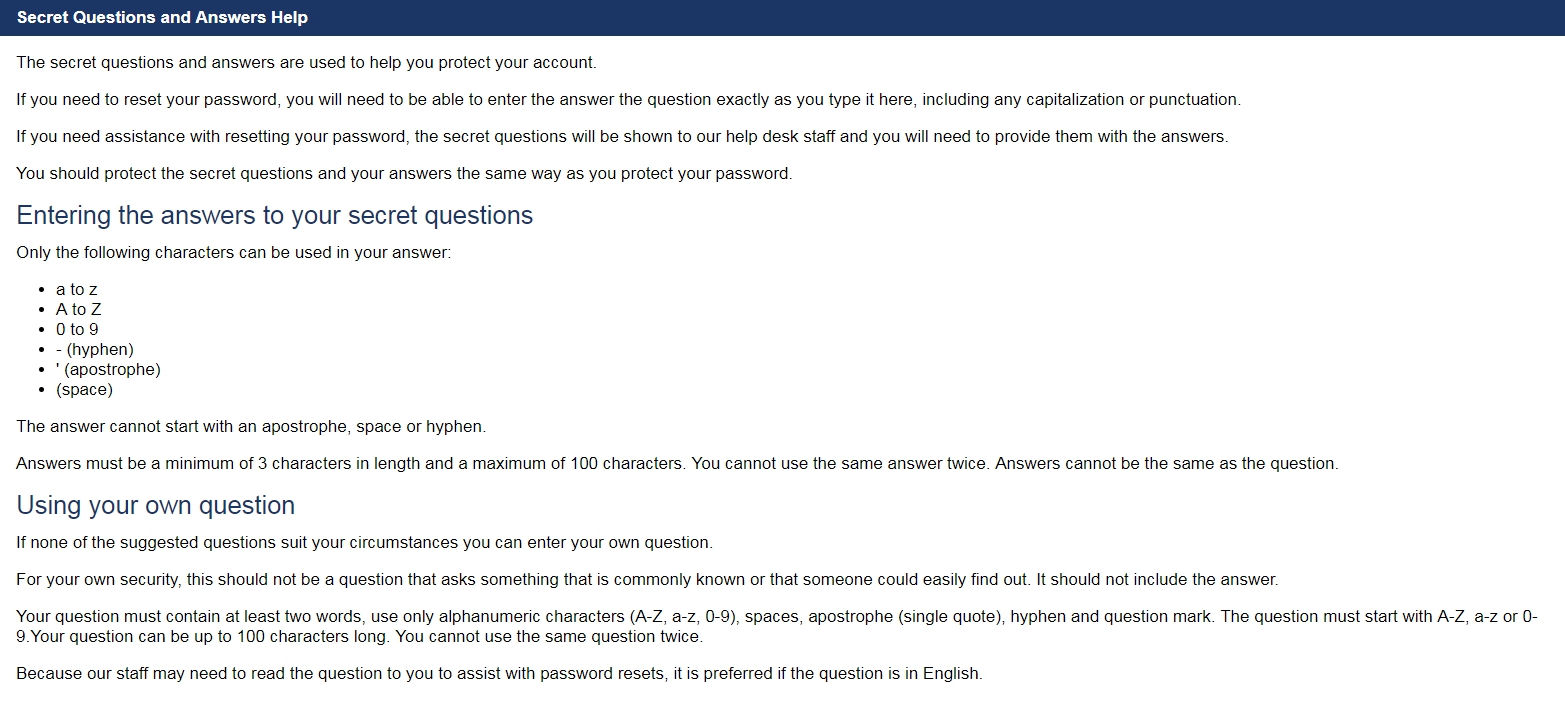
Task: Click the paragraph mentioning help desk staff
Action: [622, 136]
